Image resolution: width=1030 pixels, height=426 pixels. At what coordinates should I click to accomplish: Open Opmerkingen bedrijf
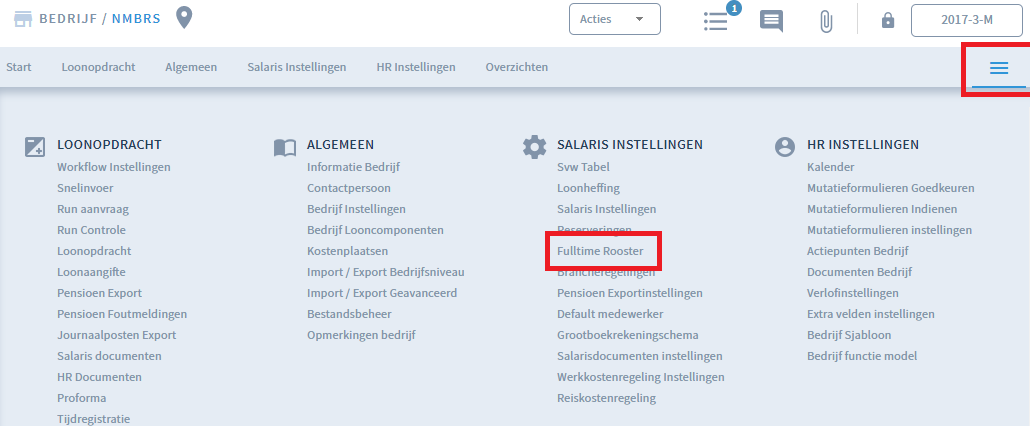pos(361,335)
